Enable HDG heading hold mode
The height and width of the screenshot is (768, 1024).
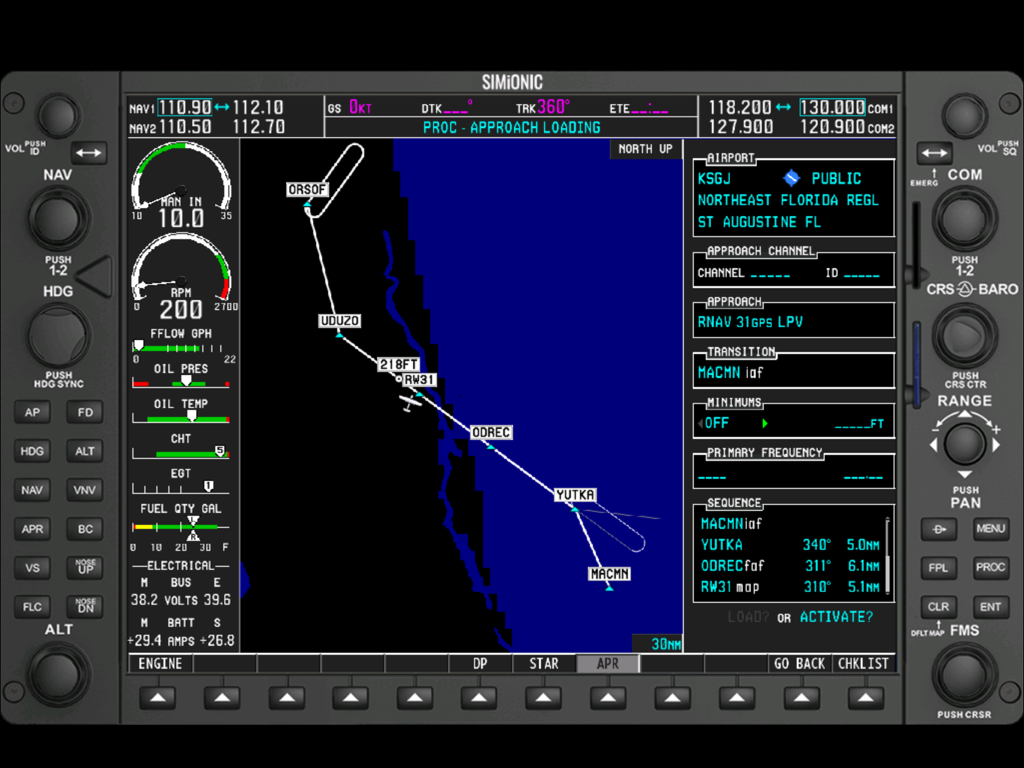(x=32, y=451)
